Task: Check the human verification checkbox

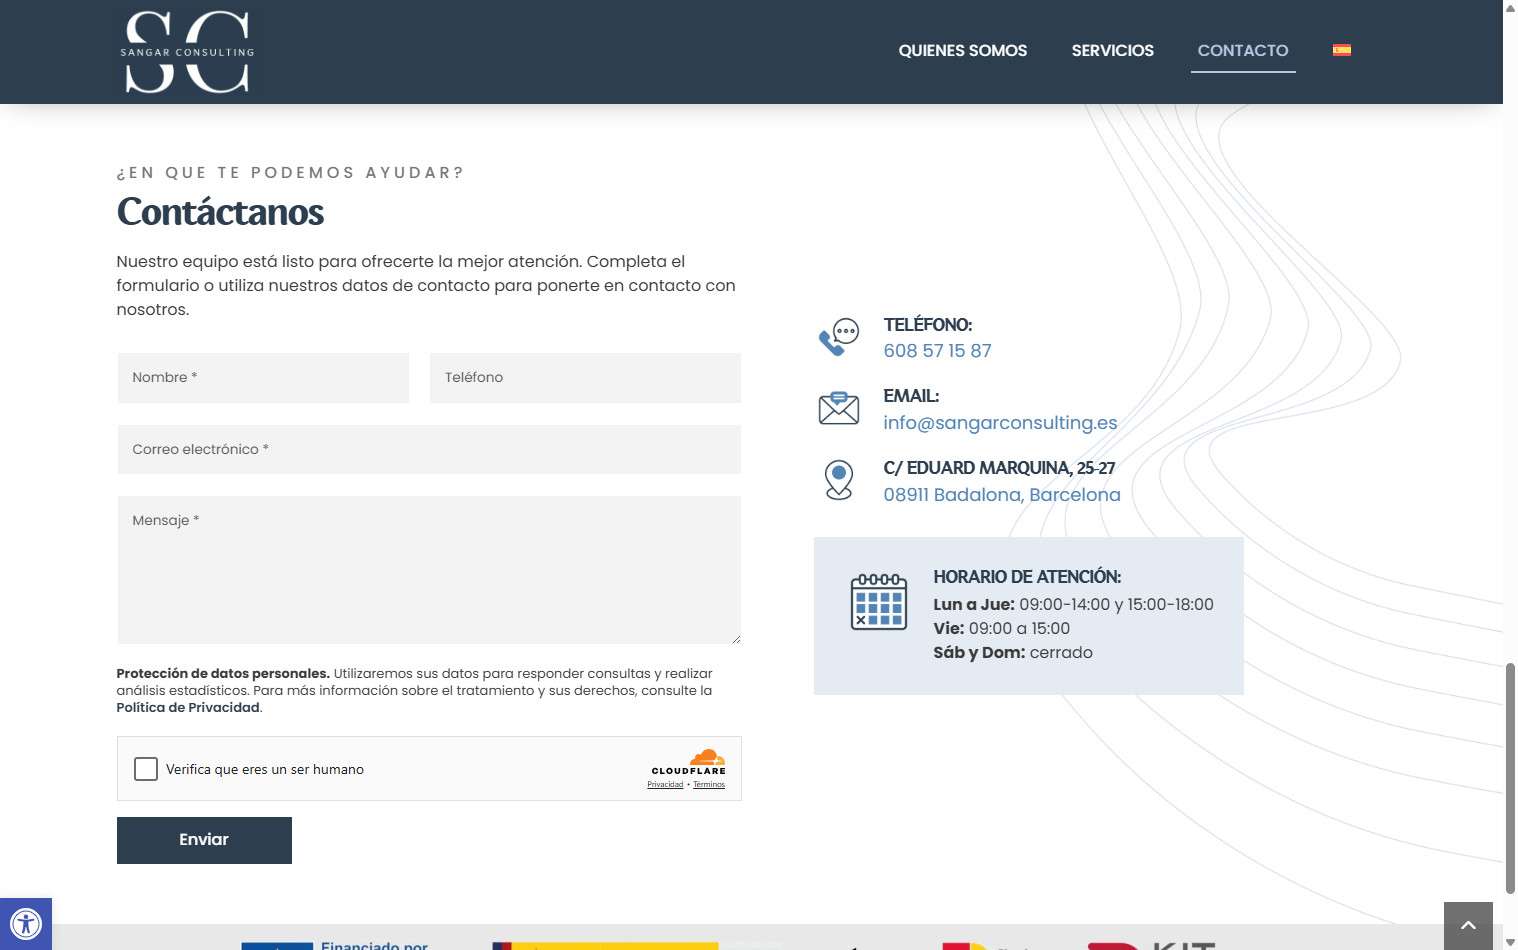Action: click(x=146, y=769)
